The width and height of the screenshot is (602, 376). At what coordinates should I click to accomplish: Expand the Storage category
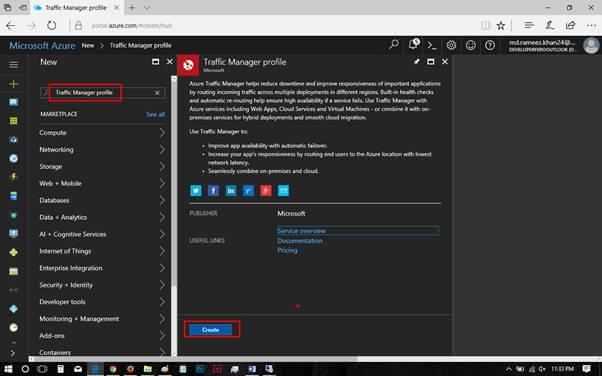point(102,166)
